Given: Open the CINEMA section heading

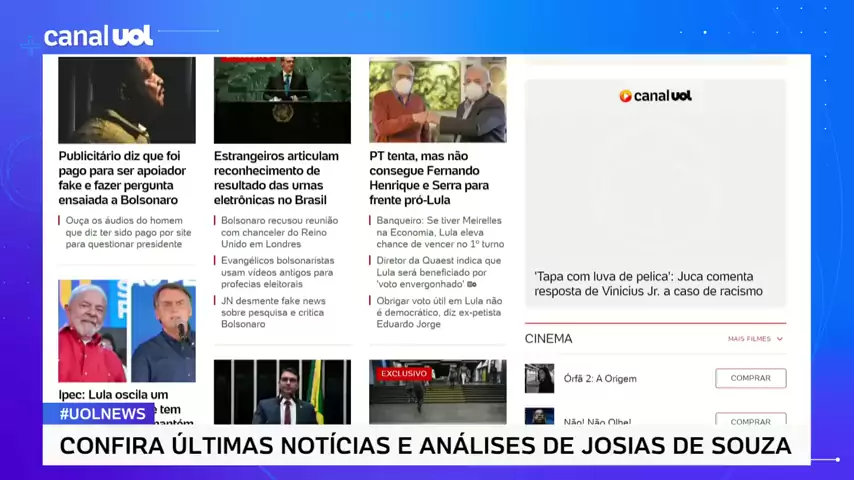Looking at the screenshot, I should pyautogui.click(x=548, y=339).
